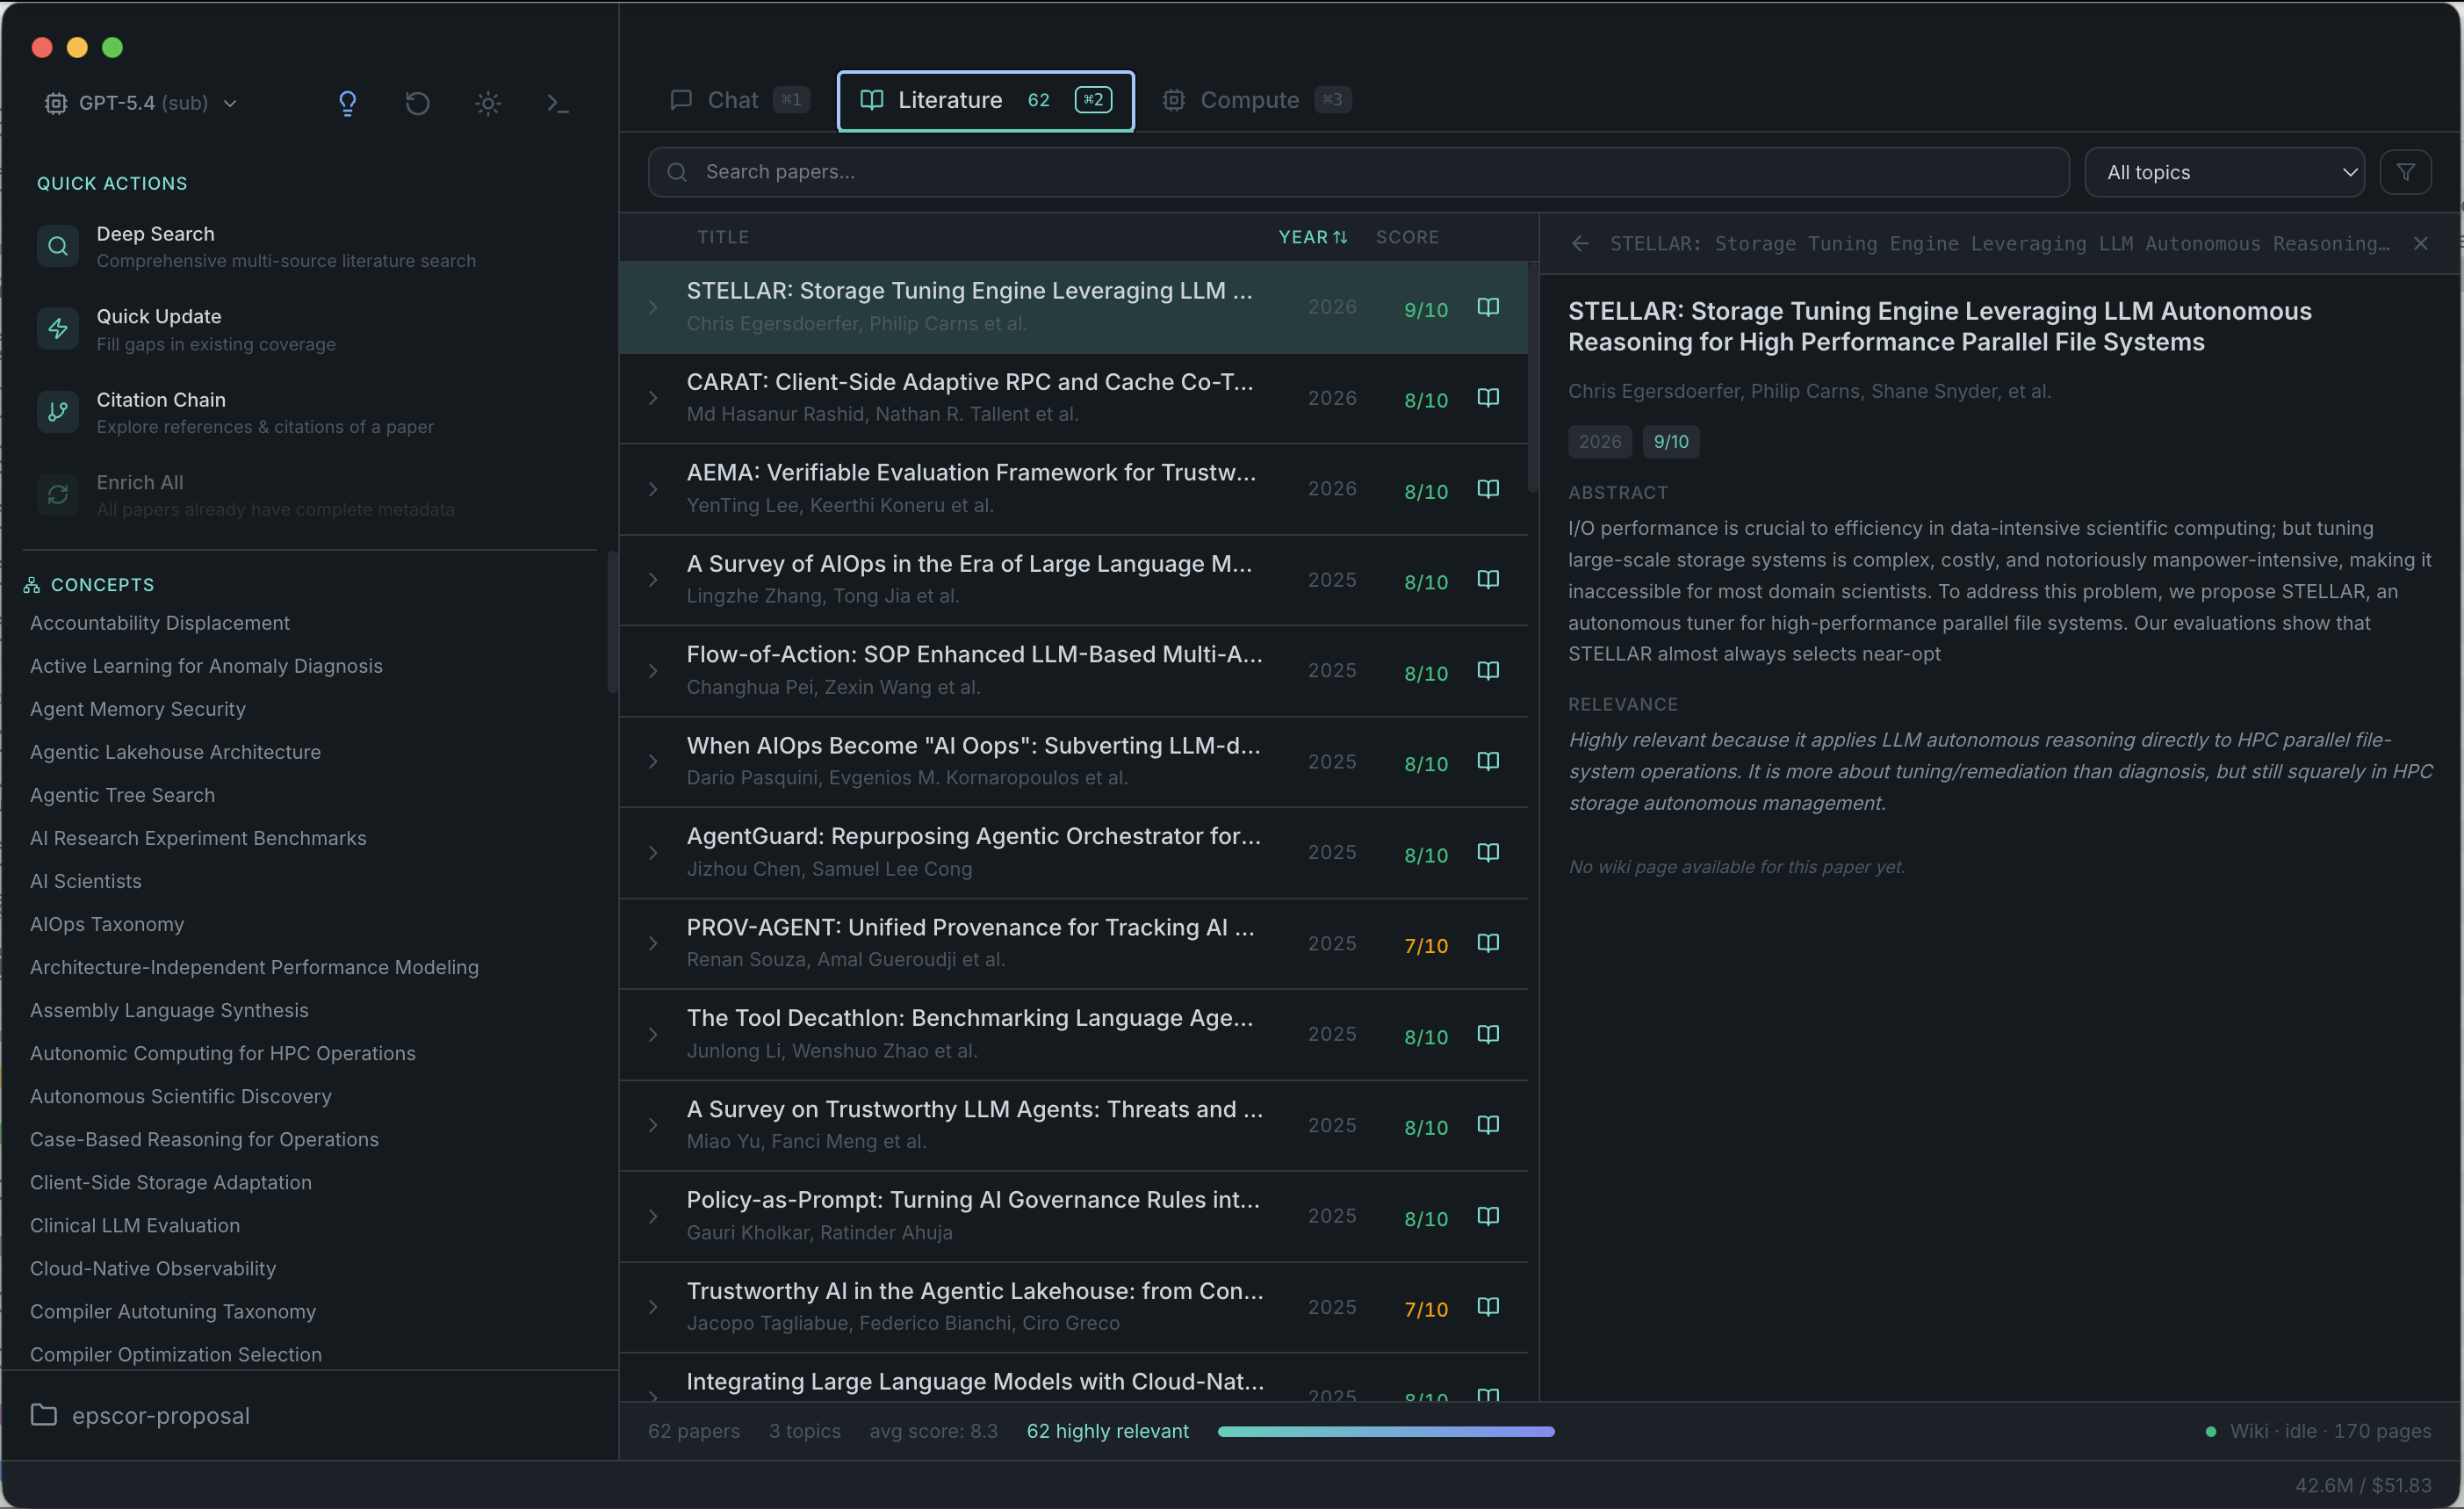Viewport: 2464px width, 1509px height.
Task: Open concept Autonomous Scientific Discovery
Action: pos(181,1096)
